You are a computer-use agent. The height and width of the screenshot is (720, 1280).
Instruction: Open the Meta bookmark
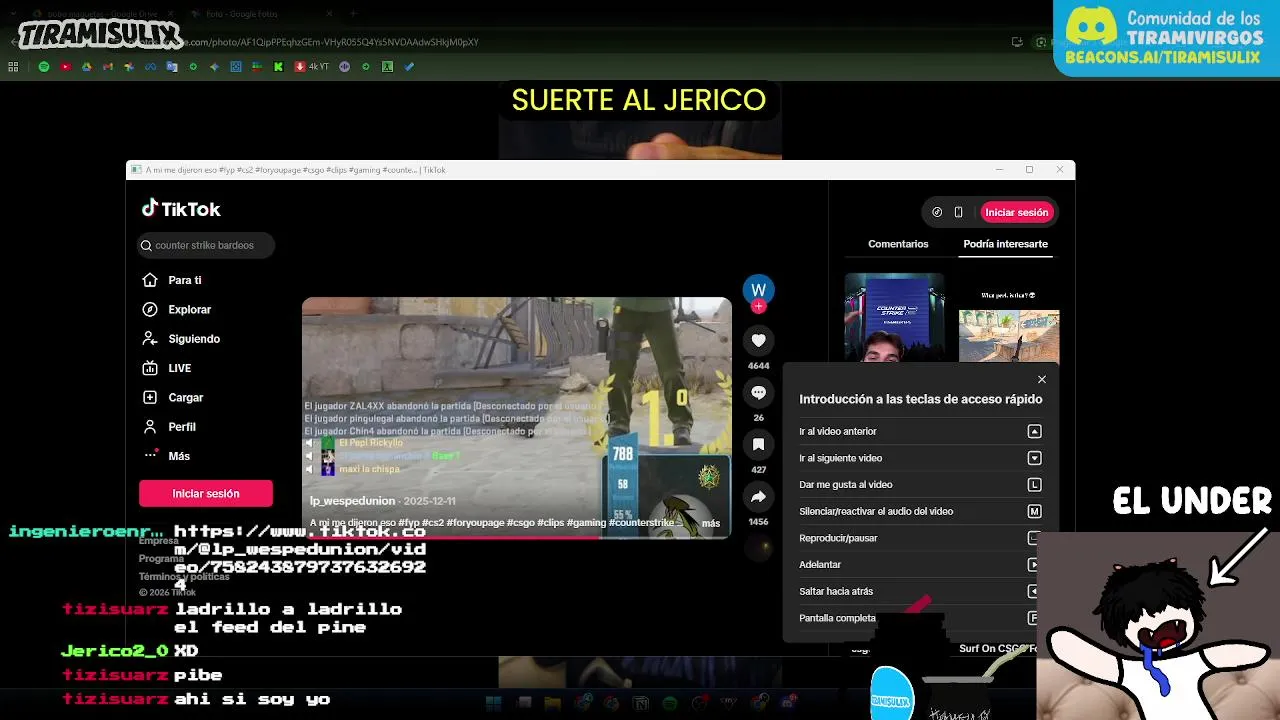coord(150,67)
